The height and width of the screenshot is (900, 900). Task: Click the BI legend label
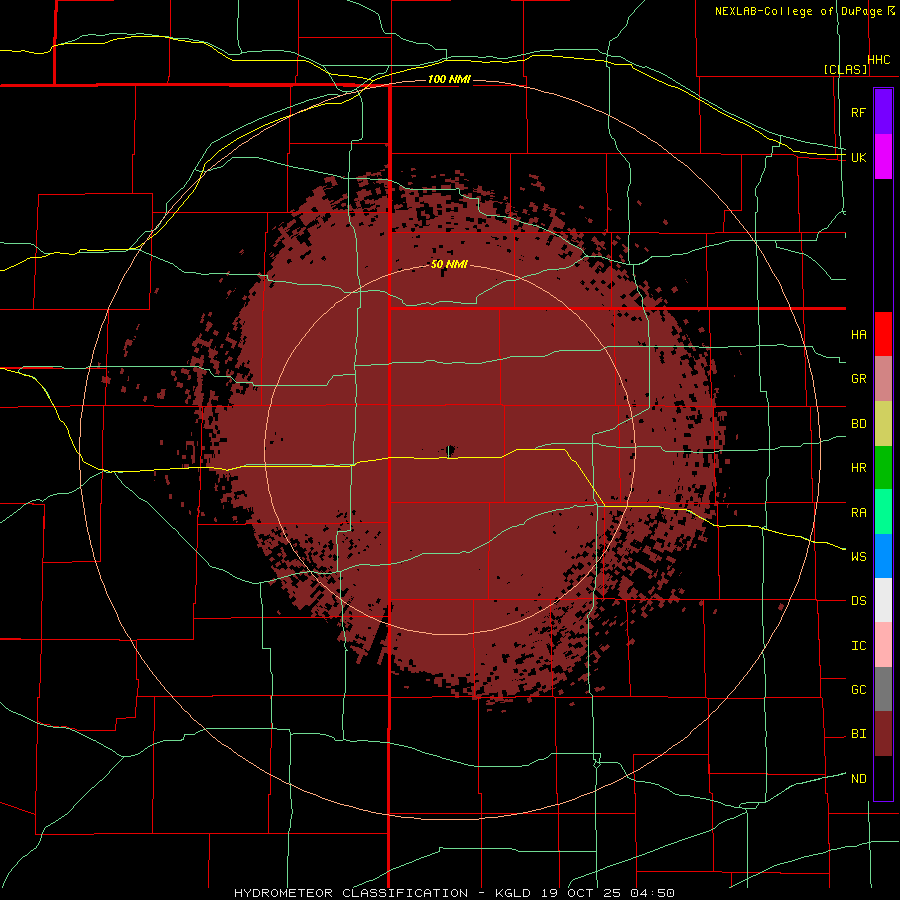858,734
